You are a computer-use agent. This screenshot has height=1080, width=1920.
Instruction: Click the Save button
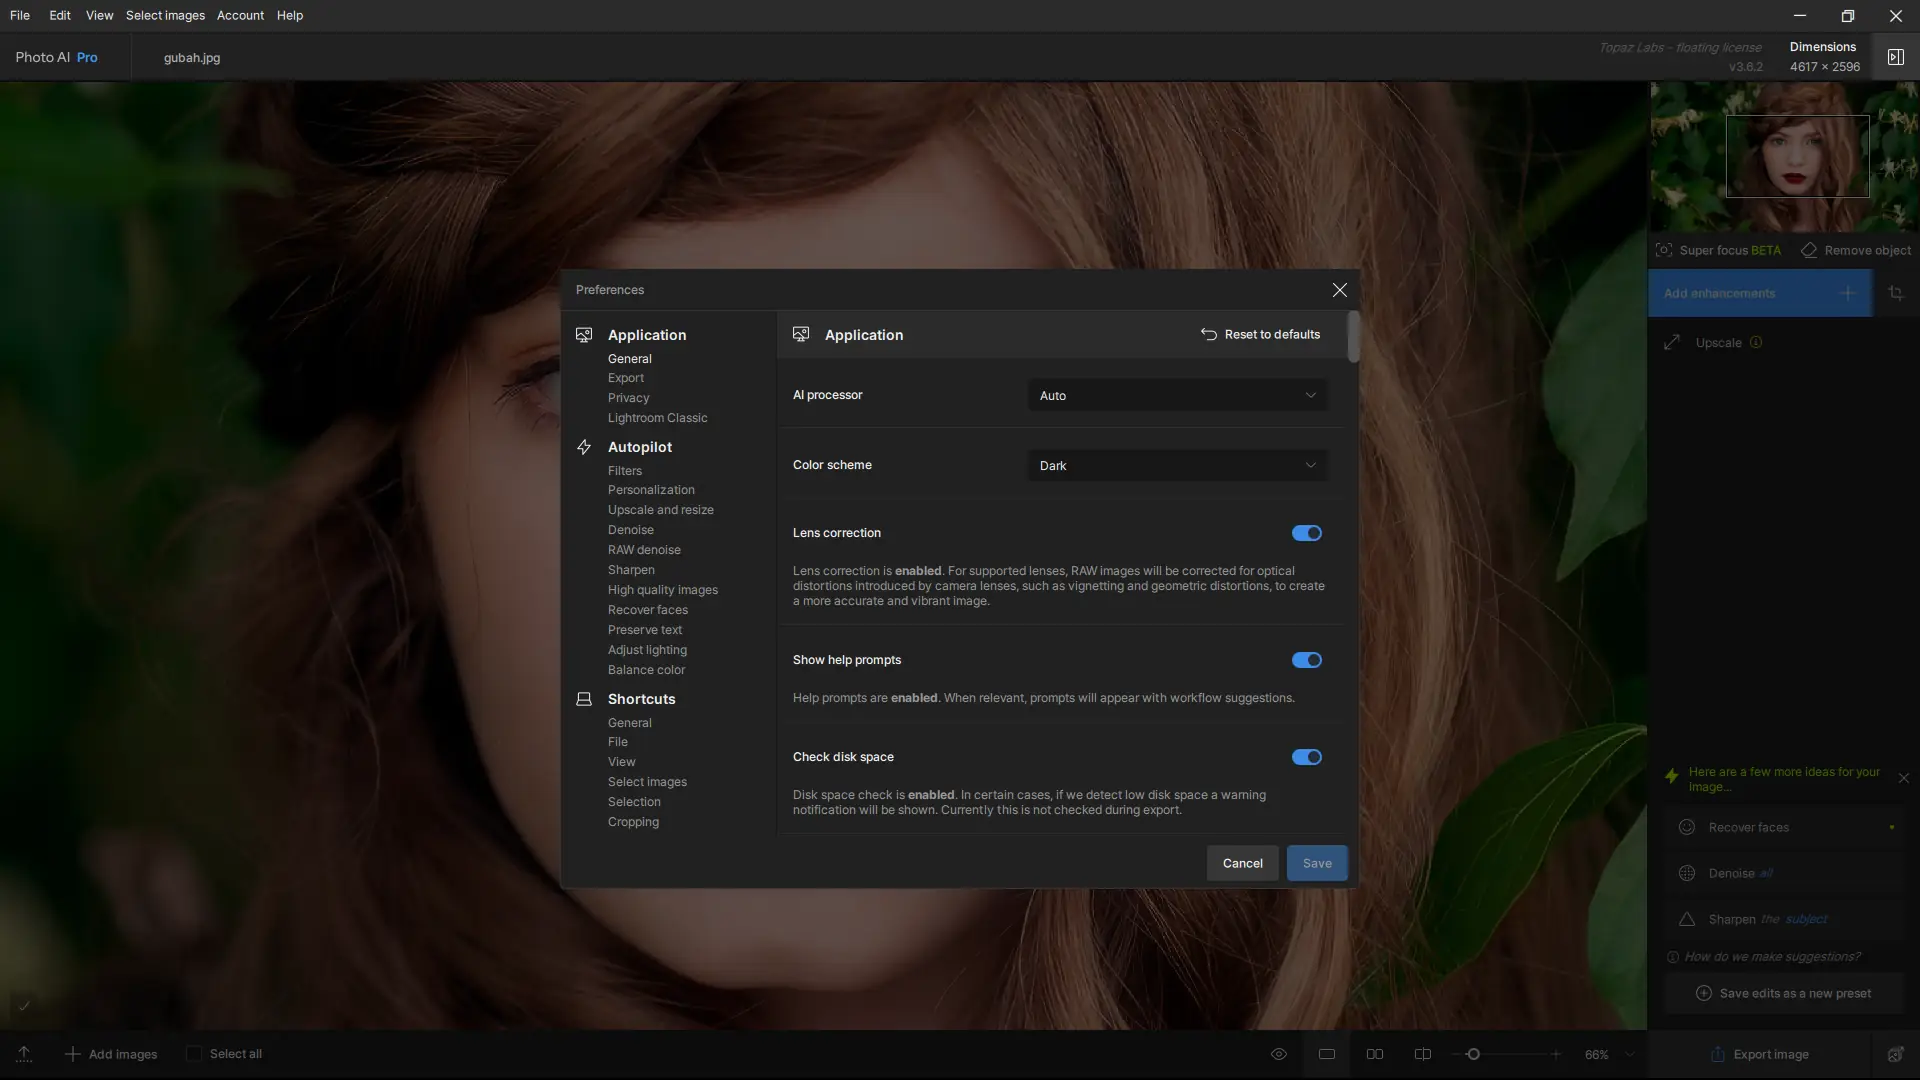1316,863
